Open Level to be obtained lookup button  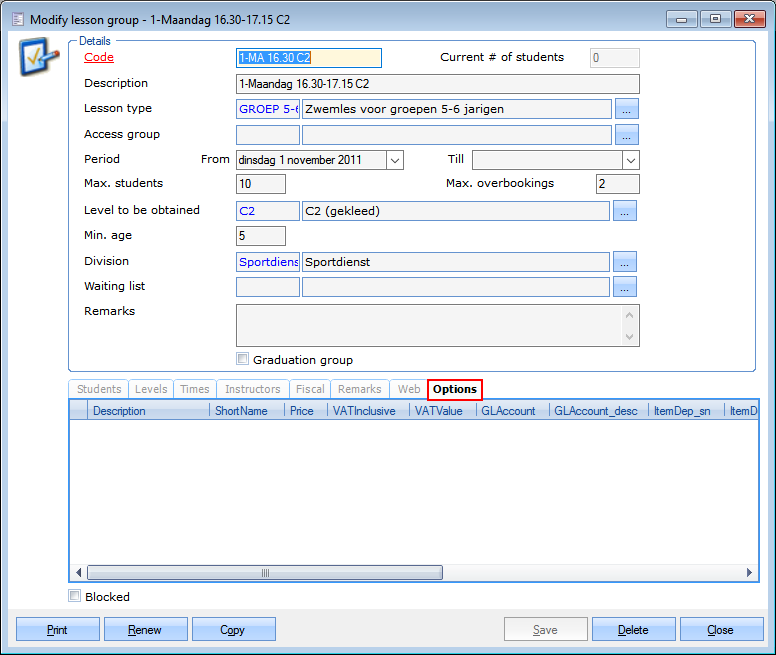point(626,211)
